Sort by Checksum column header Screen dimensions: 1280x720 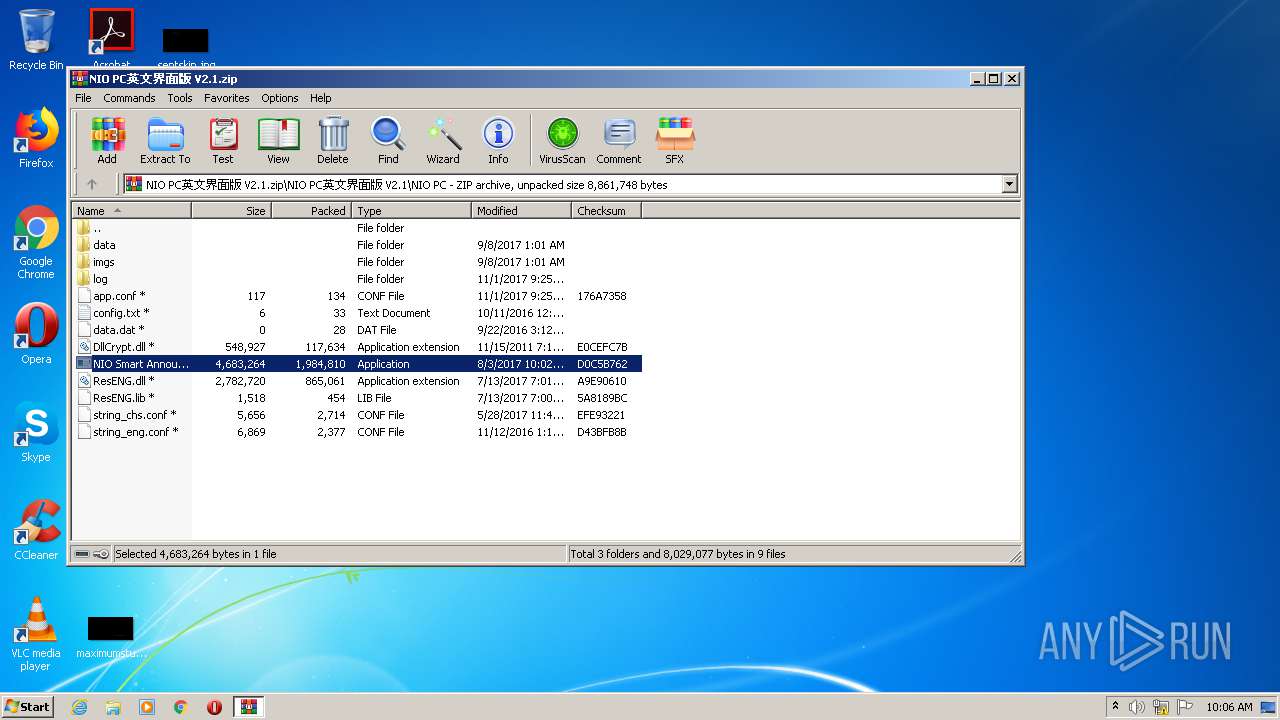point(606,211)
